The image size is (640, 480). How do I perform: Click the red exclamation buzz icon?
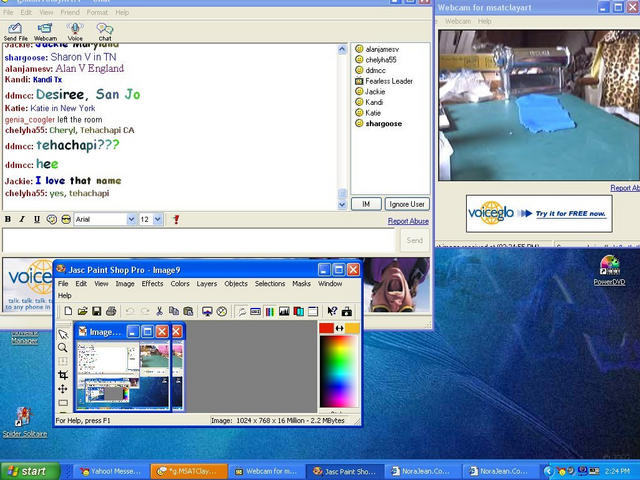176,219
